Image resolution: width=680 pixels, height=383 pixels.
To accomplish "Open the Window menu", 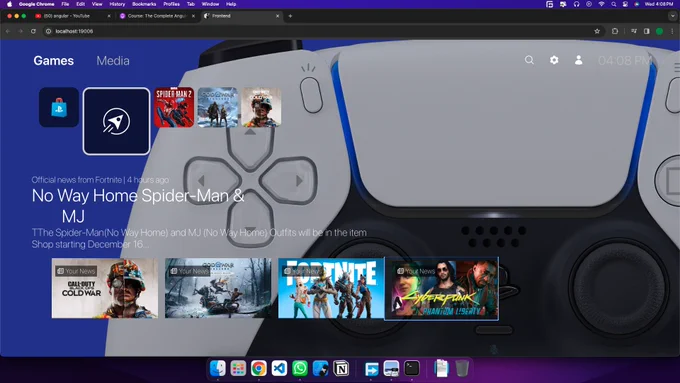I will coord(210,4).
